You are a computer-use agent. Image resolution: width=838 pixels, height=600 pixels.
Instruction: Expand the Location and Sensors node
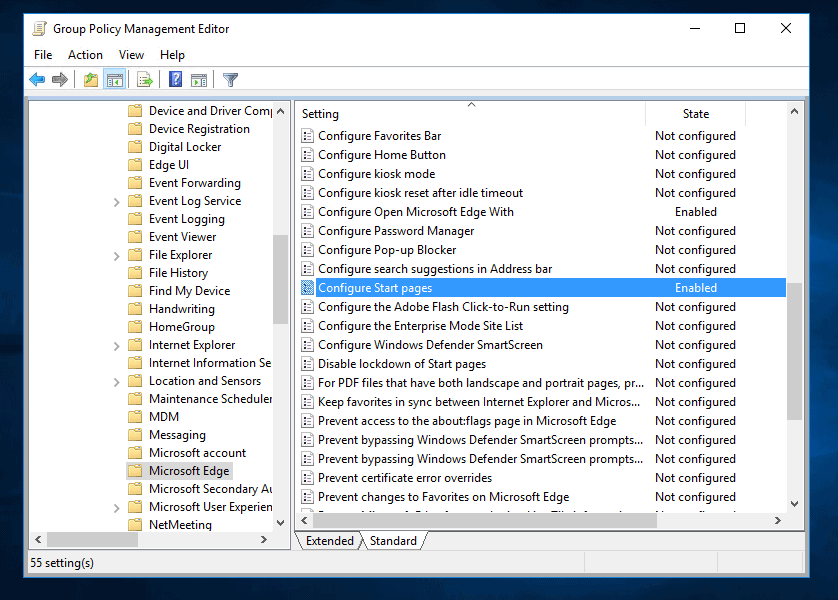coord(117,382)
